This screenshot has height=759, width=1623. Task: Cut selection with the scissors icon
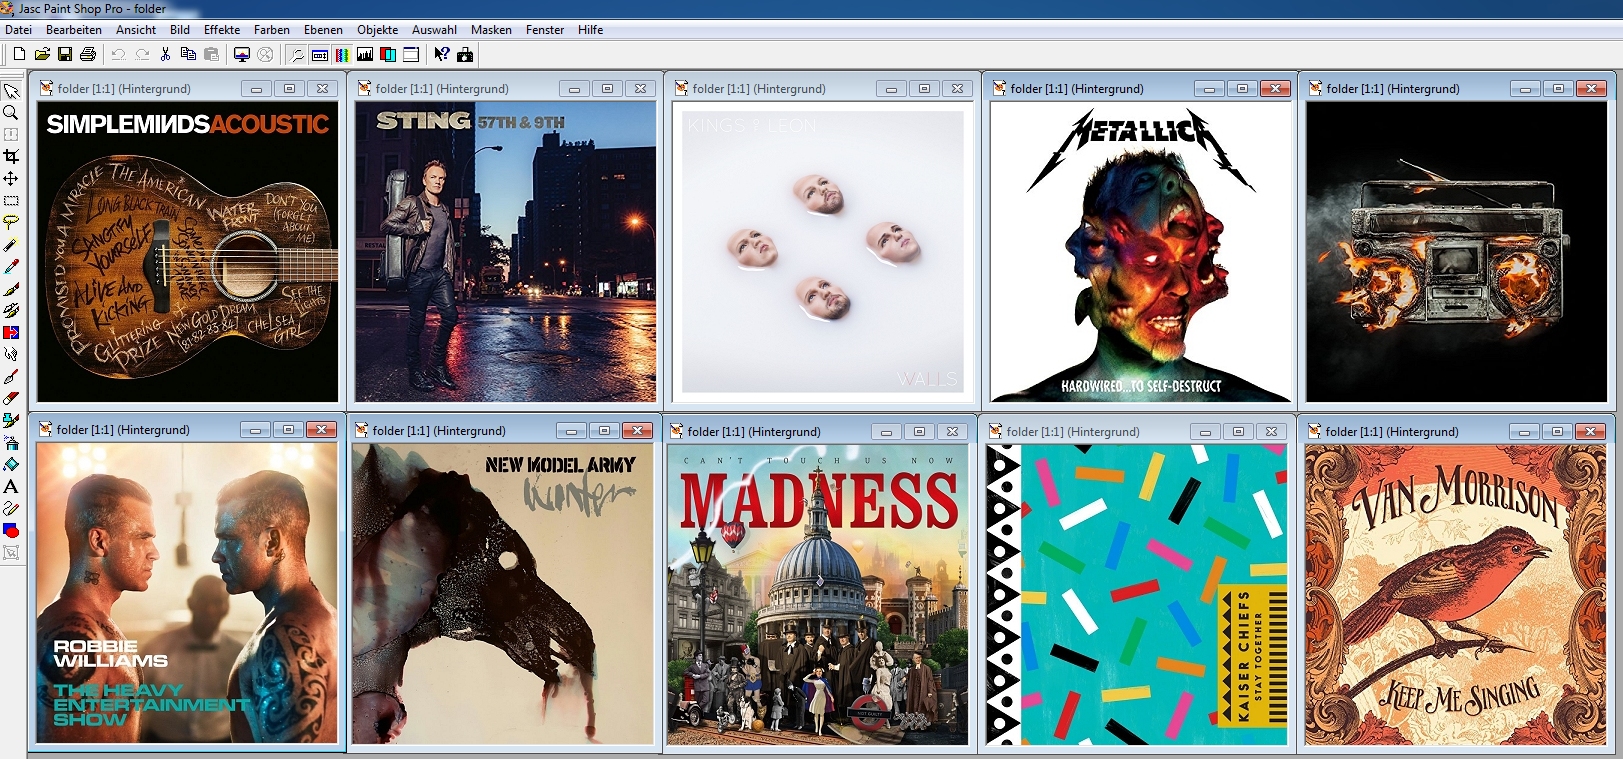[x=165, y=54]
